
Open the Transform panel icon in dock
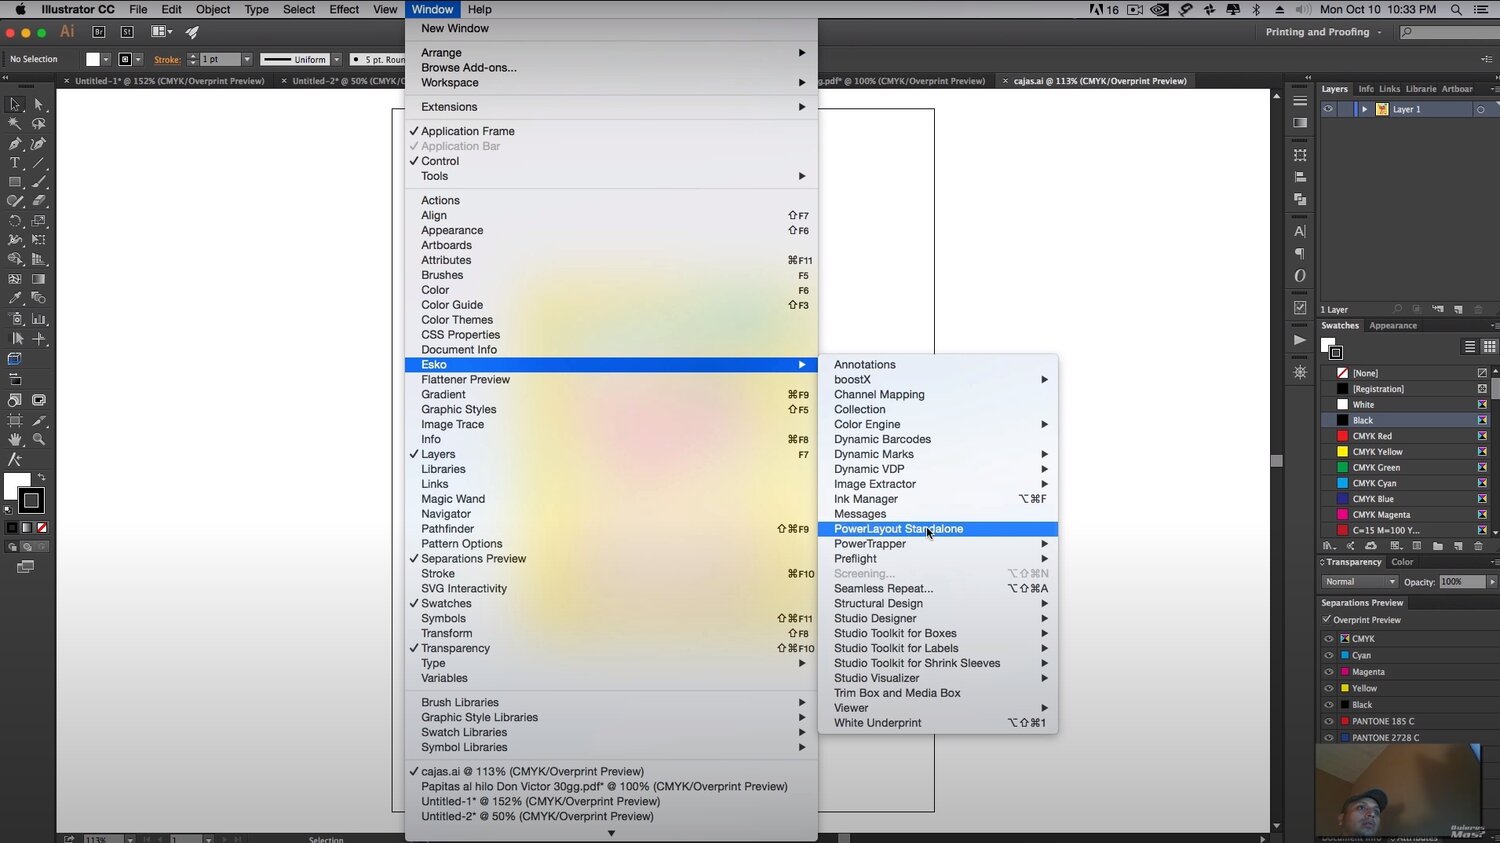coord(1300,155)
